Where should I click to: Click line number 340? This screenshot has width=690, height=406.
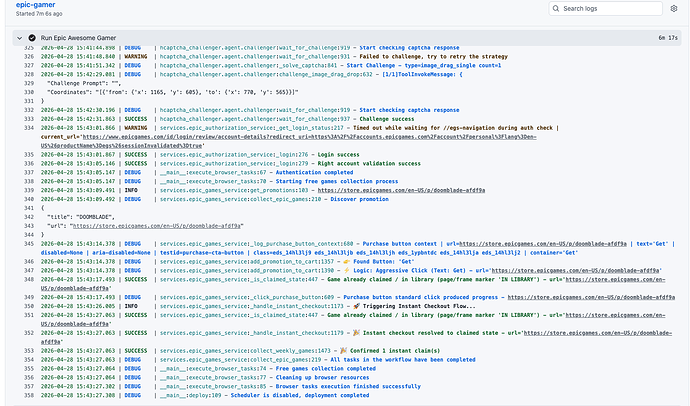29,199
